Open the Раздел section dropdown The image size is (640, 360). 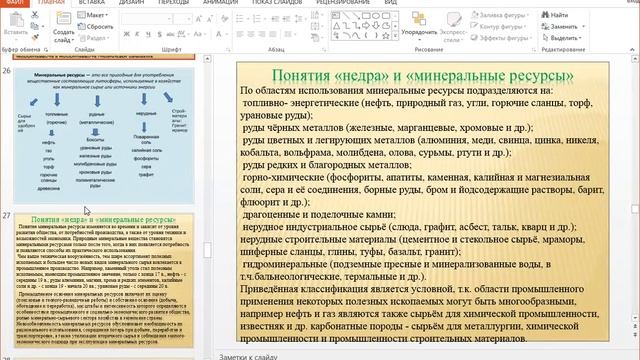tap(94, 38)
